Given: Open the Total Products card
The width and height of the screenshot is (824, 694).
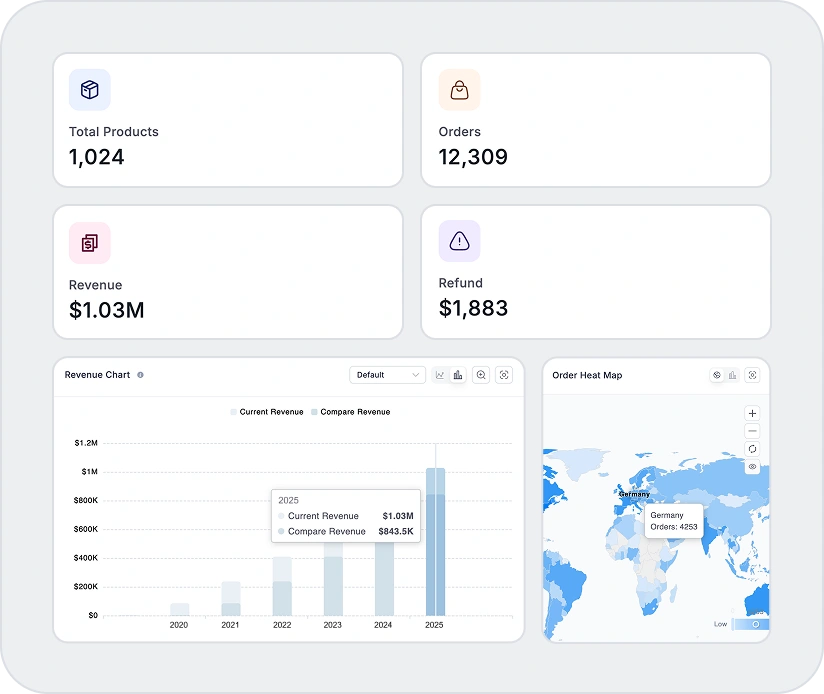Looking at the screenshot, I should click(228, 120).
